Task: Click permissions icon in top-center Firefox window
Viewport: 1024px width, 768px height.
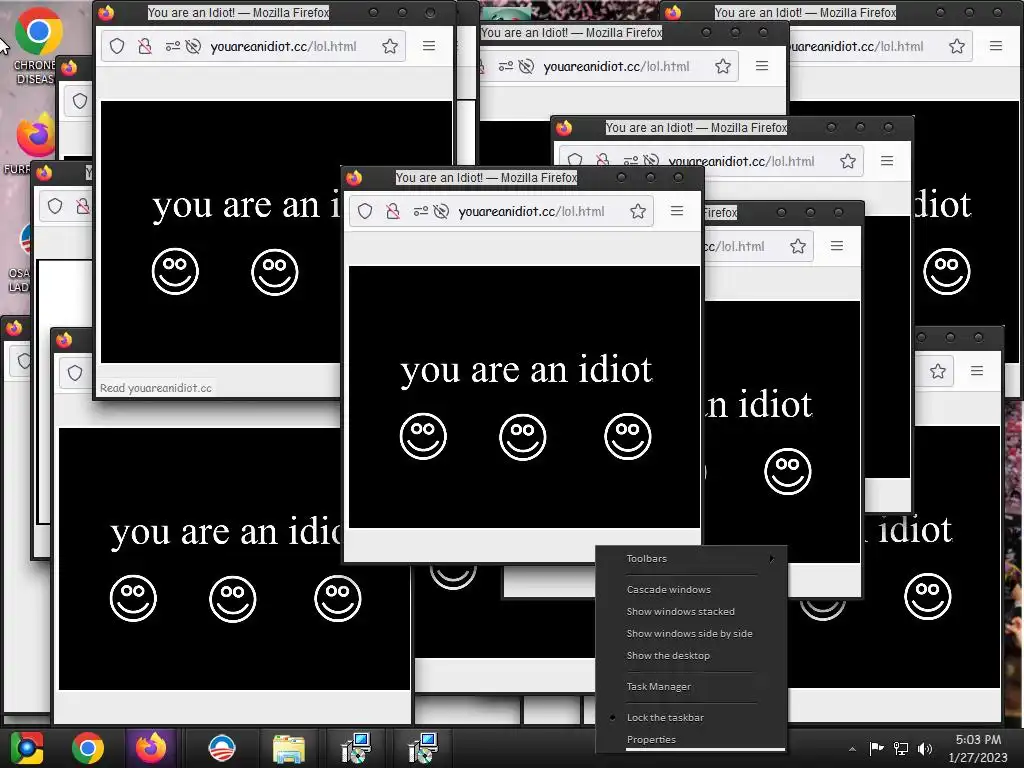Action: (x=505, y=66)
